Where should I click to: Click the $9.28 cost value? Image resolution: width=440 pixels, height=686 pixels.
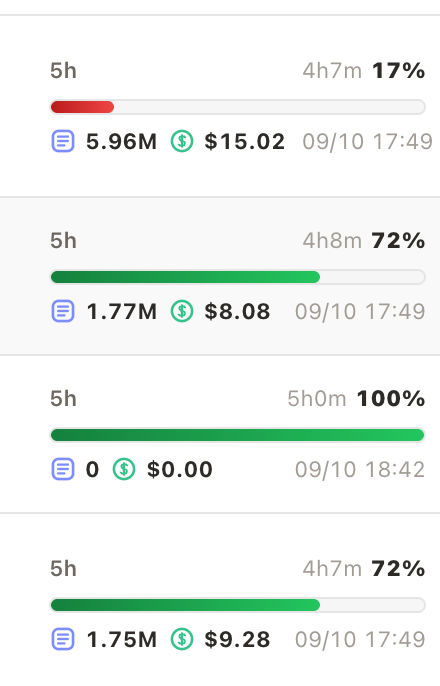[237, 640]
